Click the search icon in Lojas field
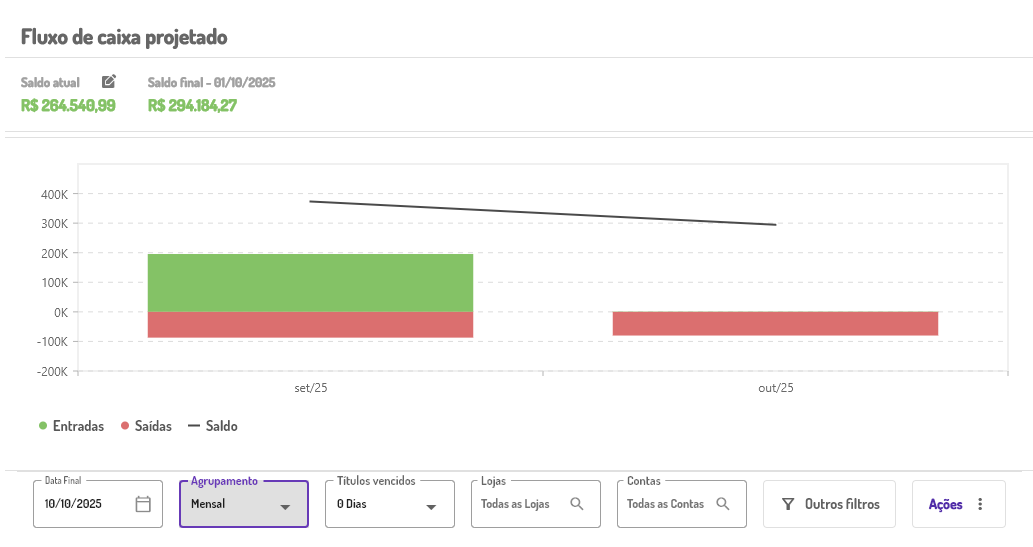The height and width of the screenshot is (547, 1033). (x=577, y=504)
